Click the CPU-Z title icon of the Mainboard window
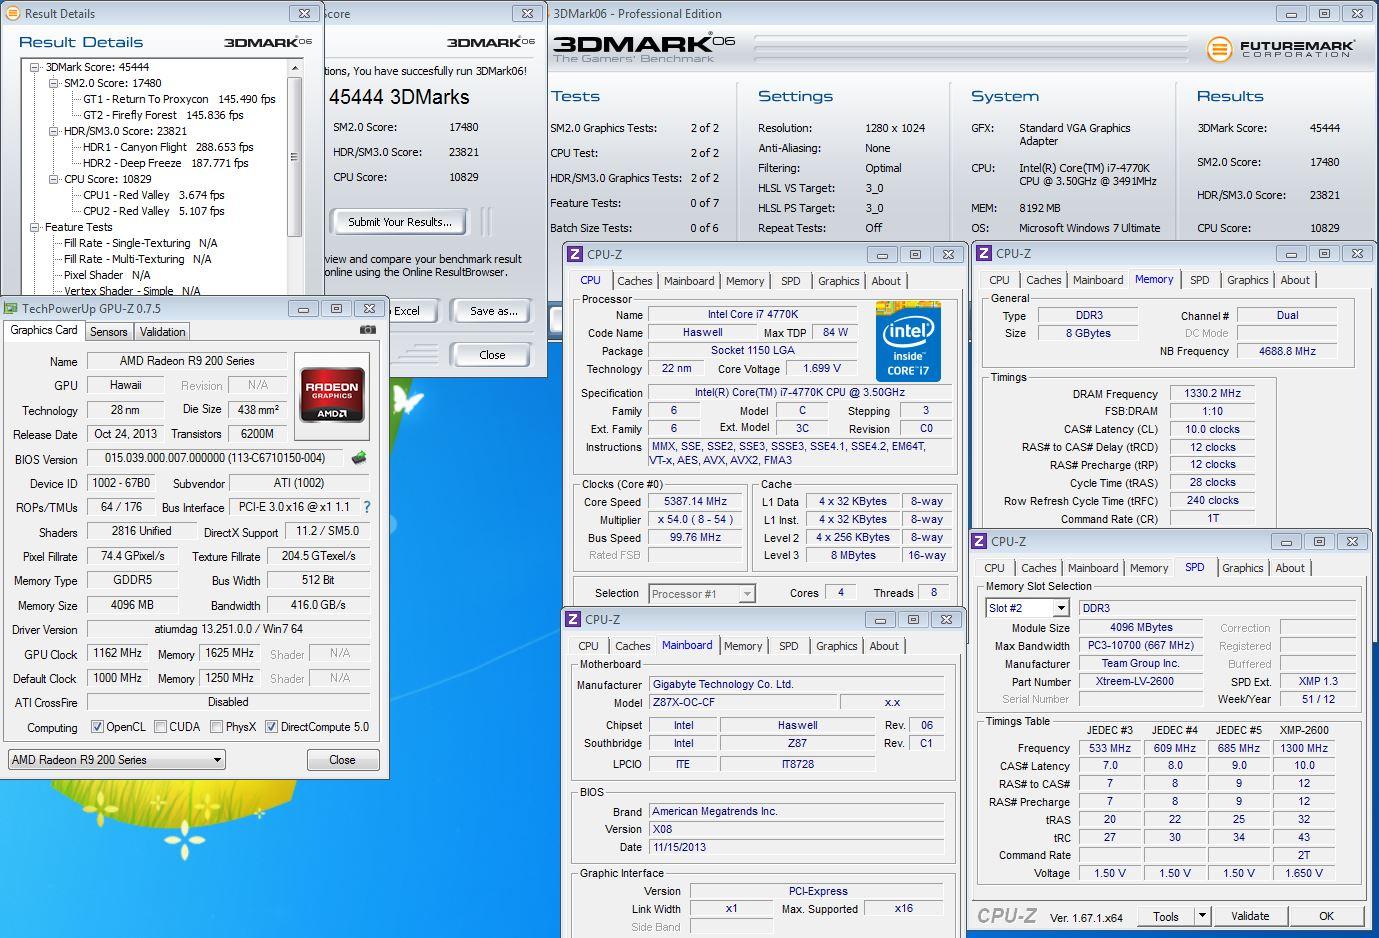1379x938 pixels. coord(573,620)
